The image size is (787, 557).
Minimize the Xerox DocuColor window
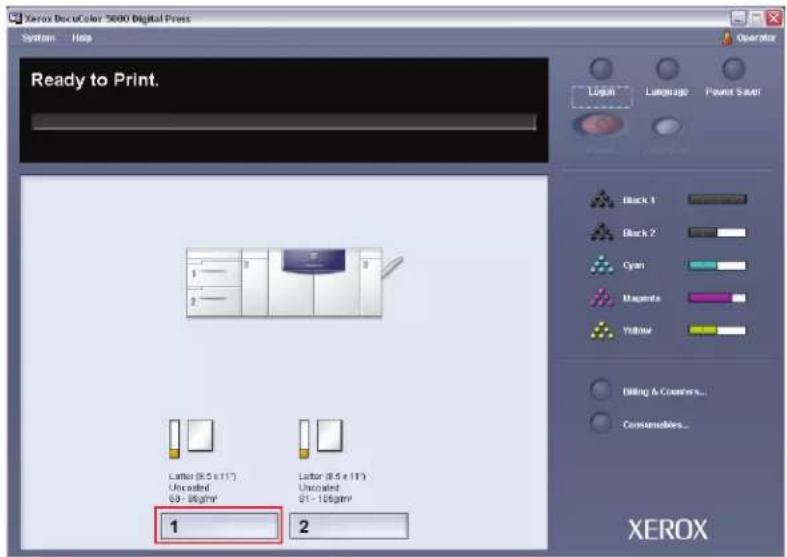click(x=738, y=19)
